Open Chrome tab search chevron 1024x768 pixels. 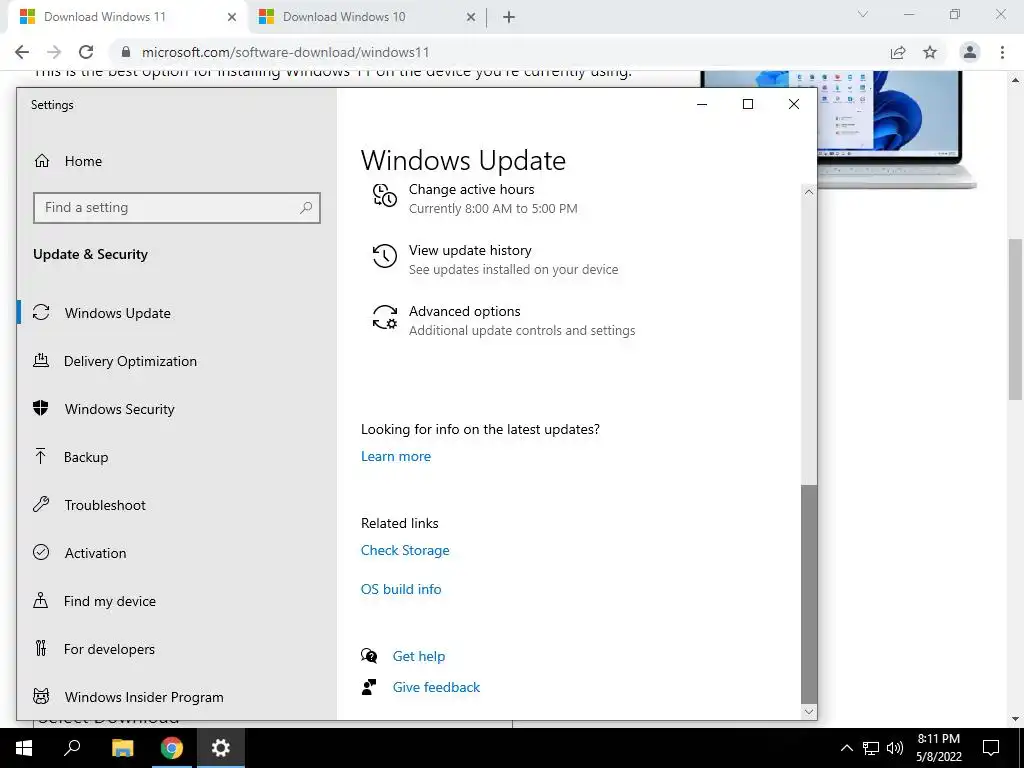point(863,14)
